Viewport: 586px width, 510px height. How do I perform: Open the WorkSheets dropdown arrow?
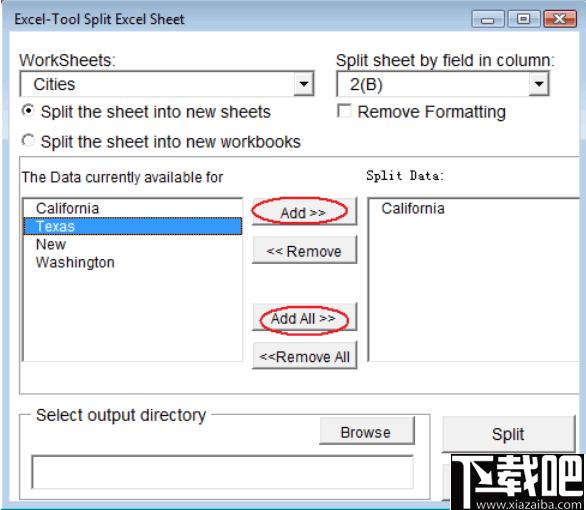click(x=303, y=84)
